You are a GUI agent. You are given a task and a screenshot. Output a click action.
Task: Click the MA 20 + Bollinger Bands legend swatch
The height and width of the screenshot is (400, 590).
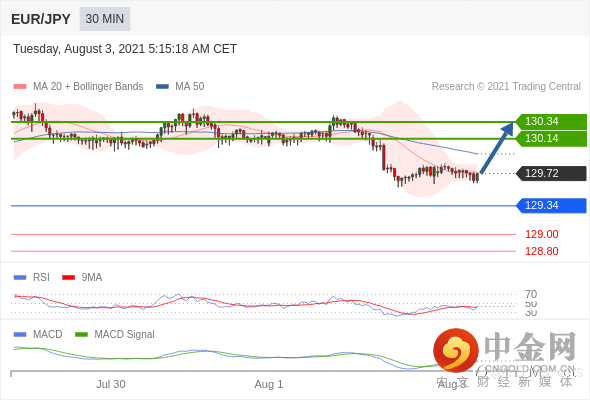[20, 87]
